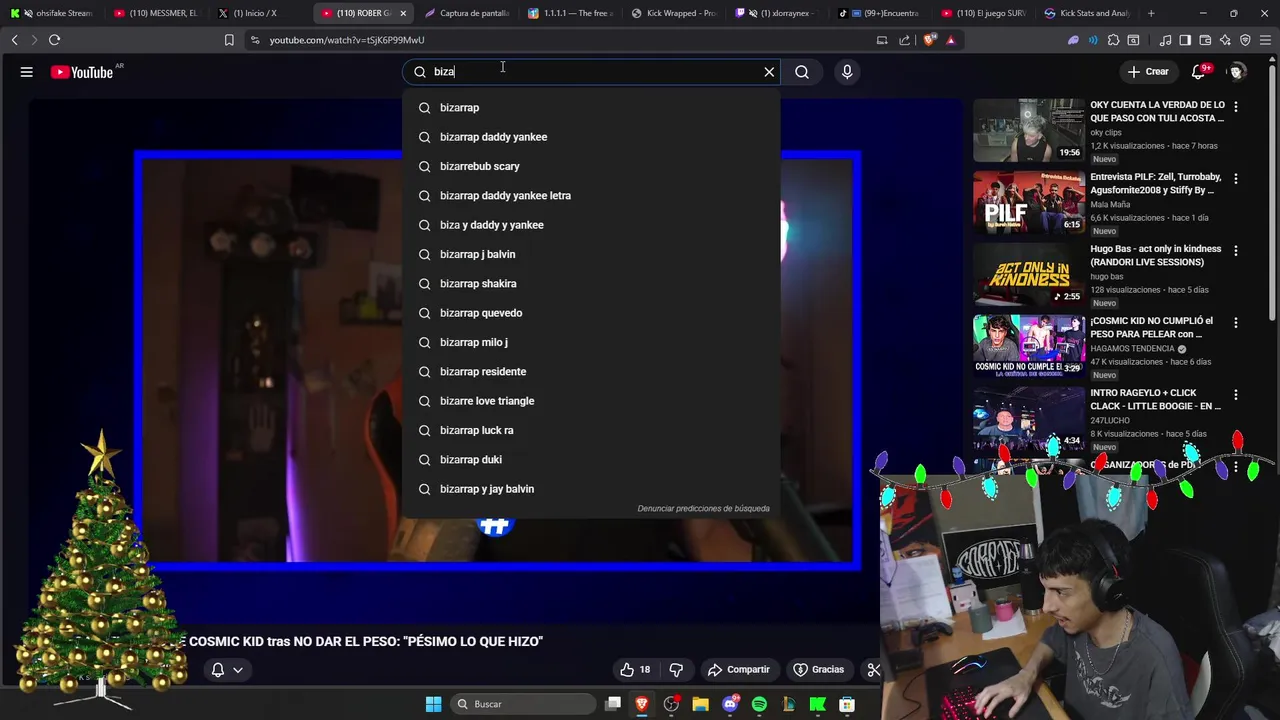
Task: Open the 'OKY CUENTA LA VERDAD' video thumbnail
Action: (x=1029, y=129)
